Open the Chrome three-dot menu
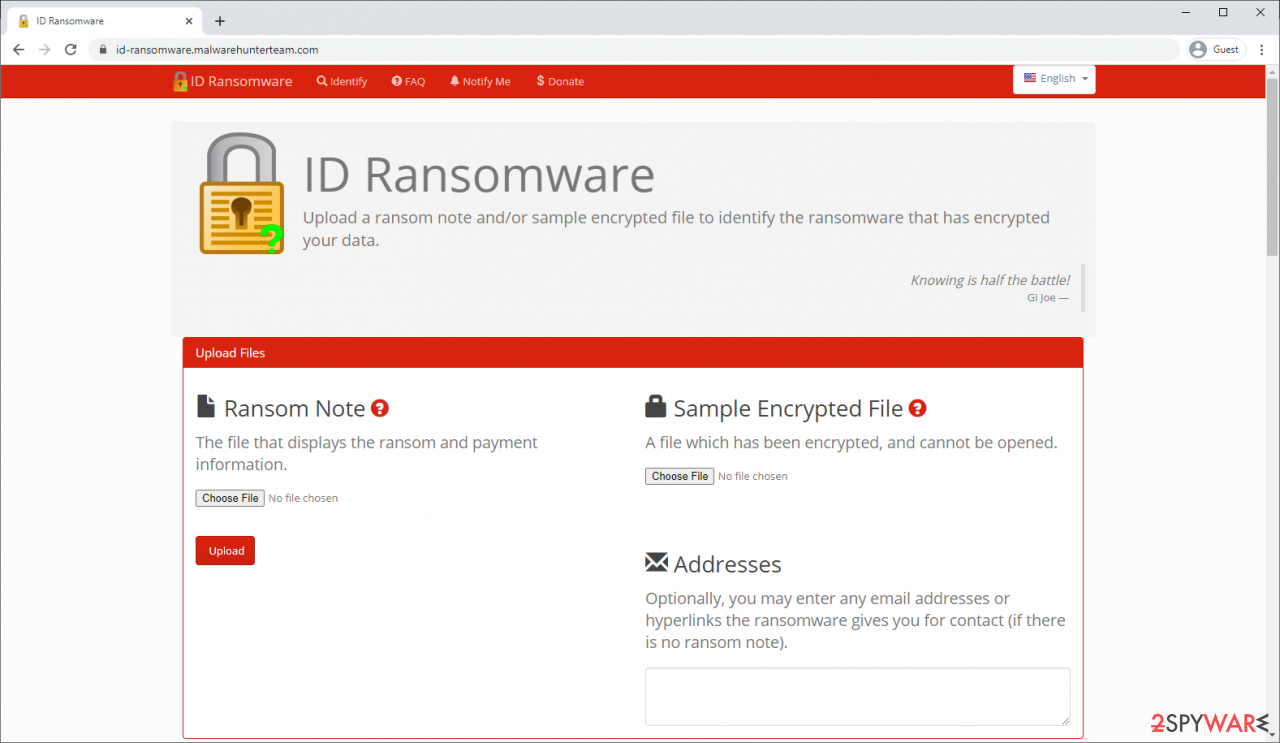The width and height of the screenshot is (1280, 743). pyautogui.click(x=1261, y=49)
